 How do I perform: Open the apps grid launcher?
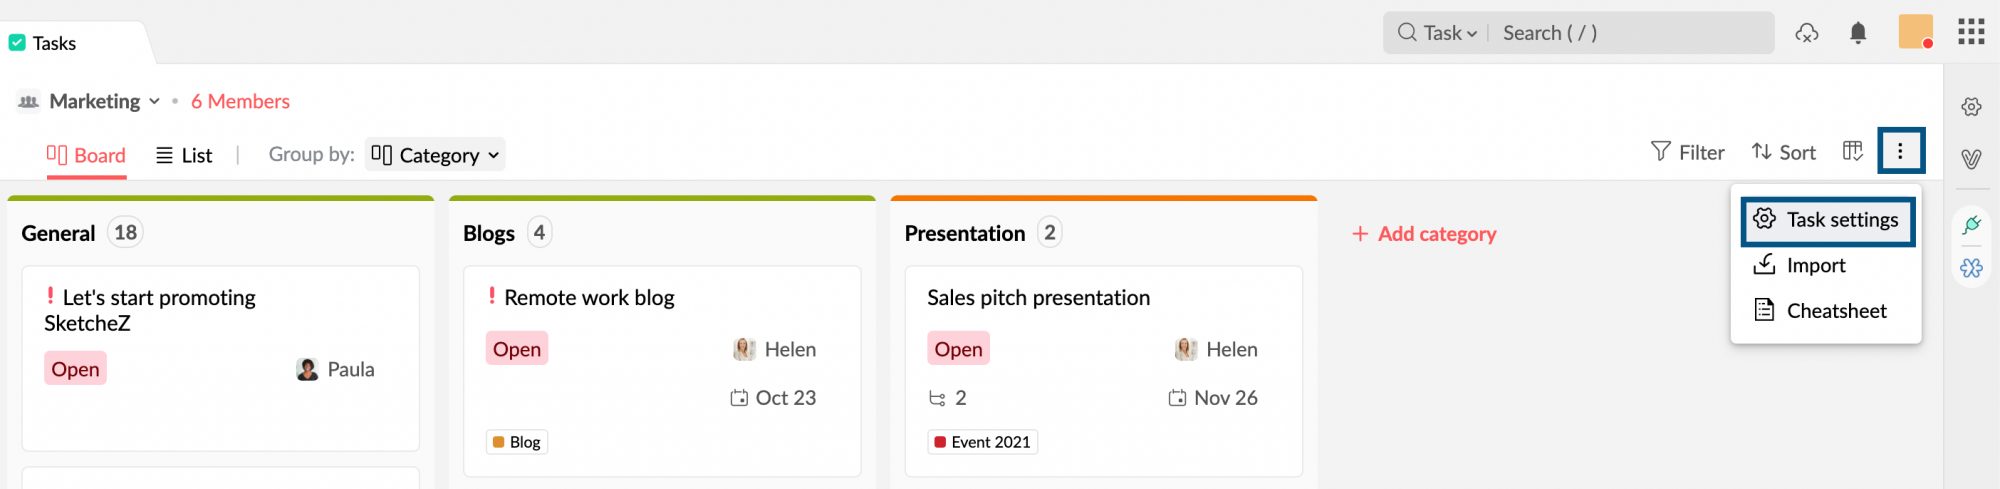click(x=1971, y=32)
